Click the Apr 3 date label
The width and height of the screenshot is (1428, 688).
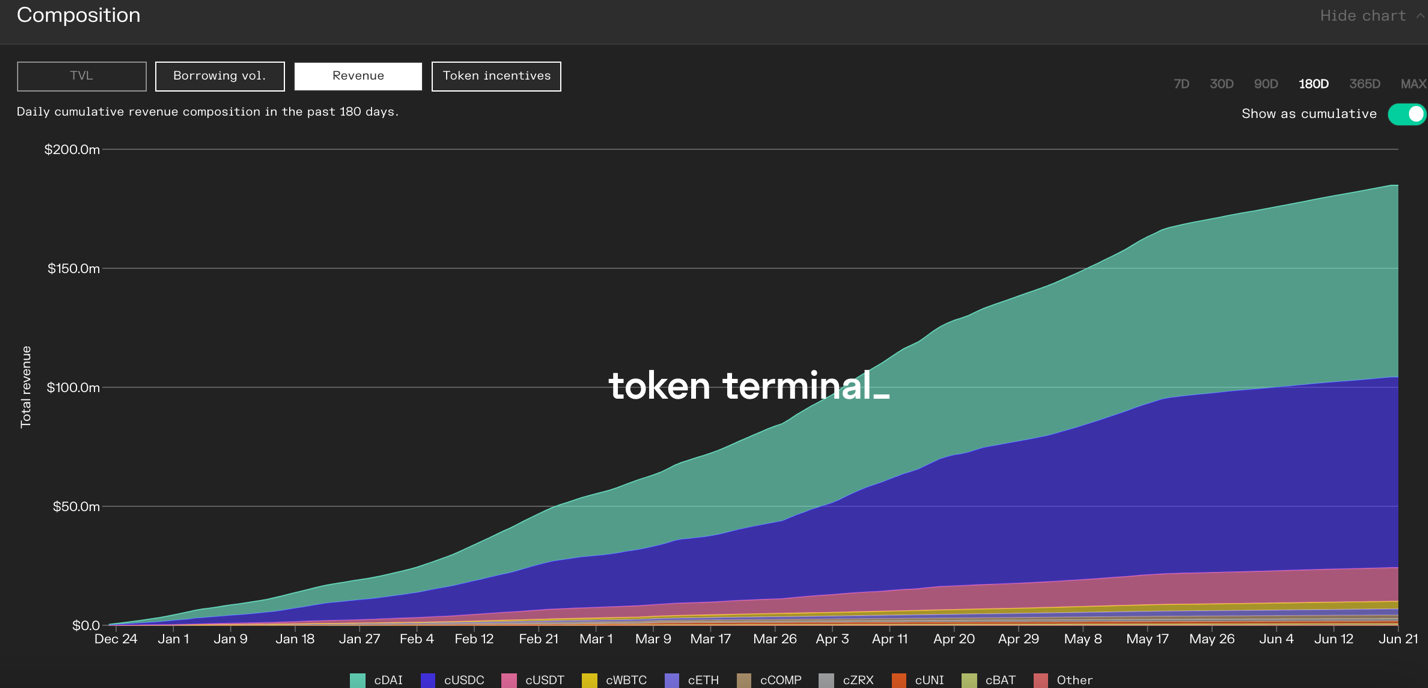point(832,639)
